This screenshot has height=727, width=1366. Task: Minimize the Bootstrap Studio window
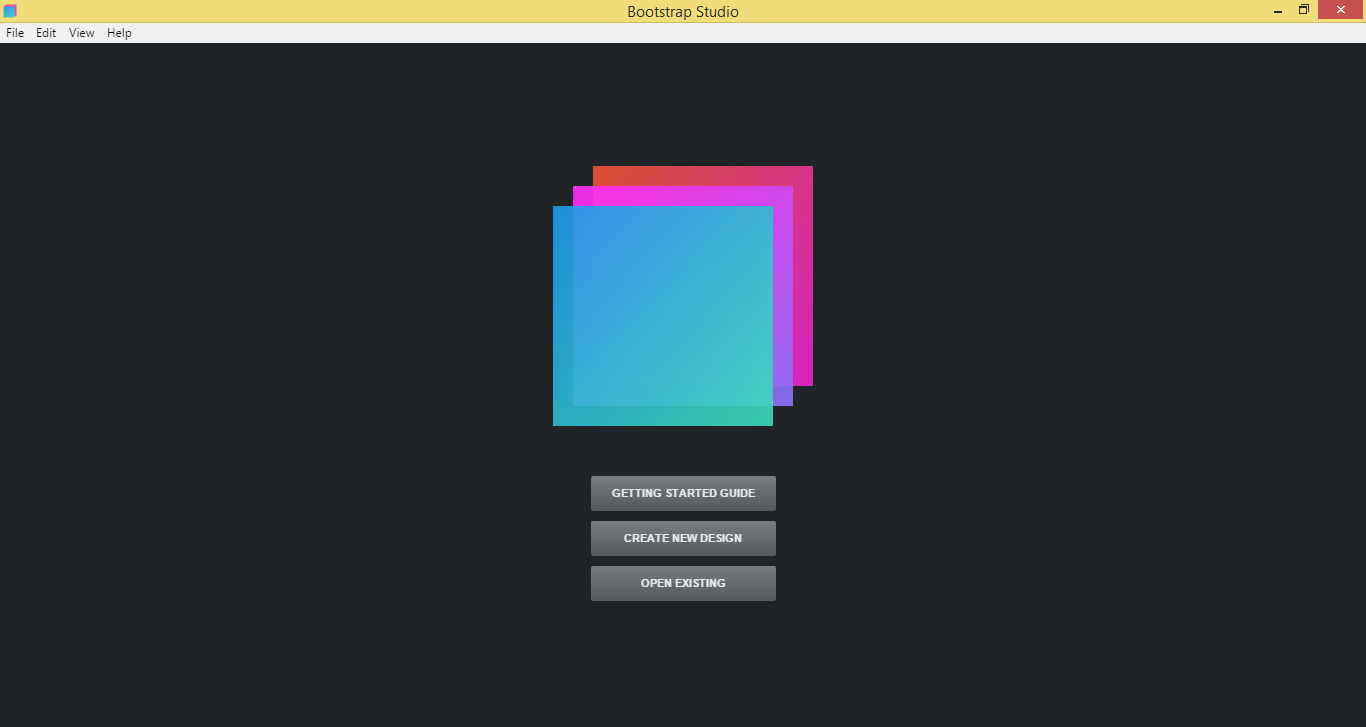coord(1279,10)
